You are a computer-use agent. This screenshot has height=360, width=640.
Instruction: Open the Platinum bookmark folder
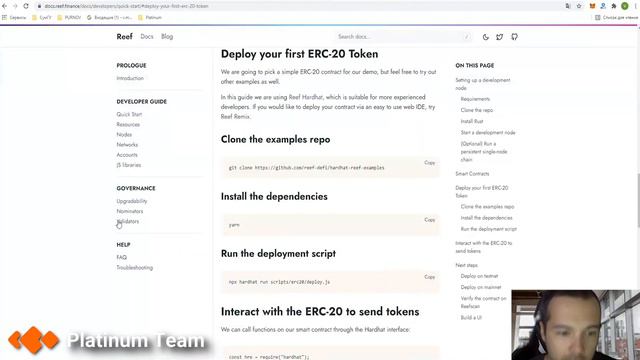(x=150, y=18)
